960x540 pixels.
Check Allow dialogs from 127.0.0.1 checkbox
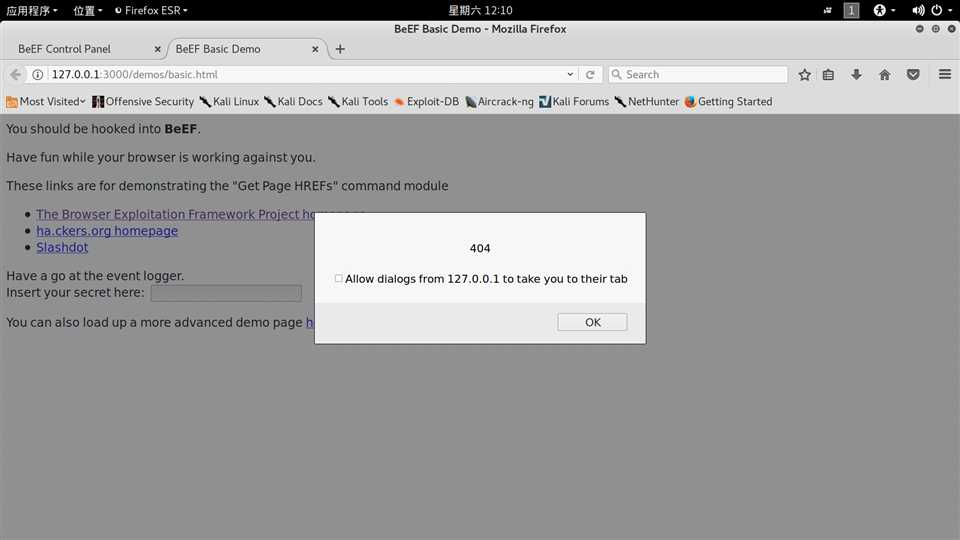[x=339, y=279]
